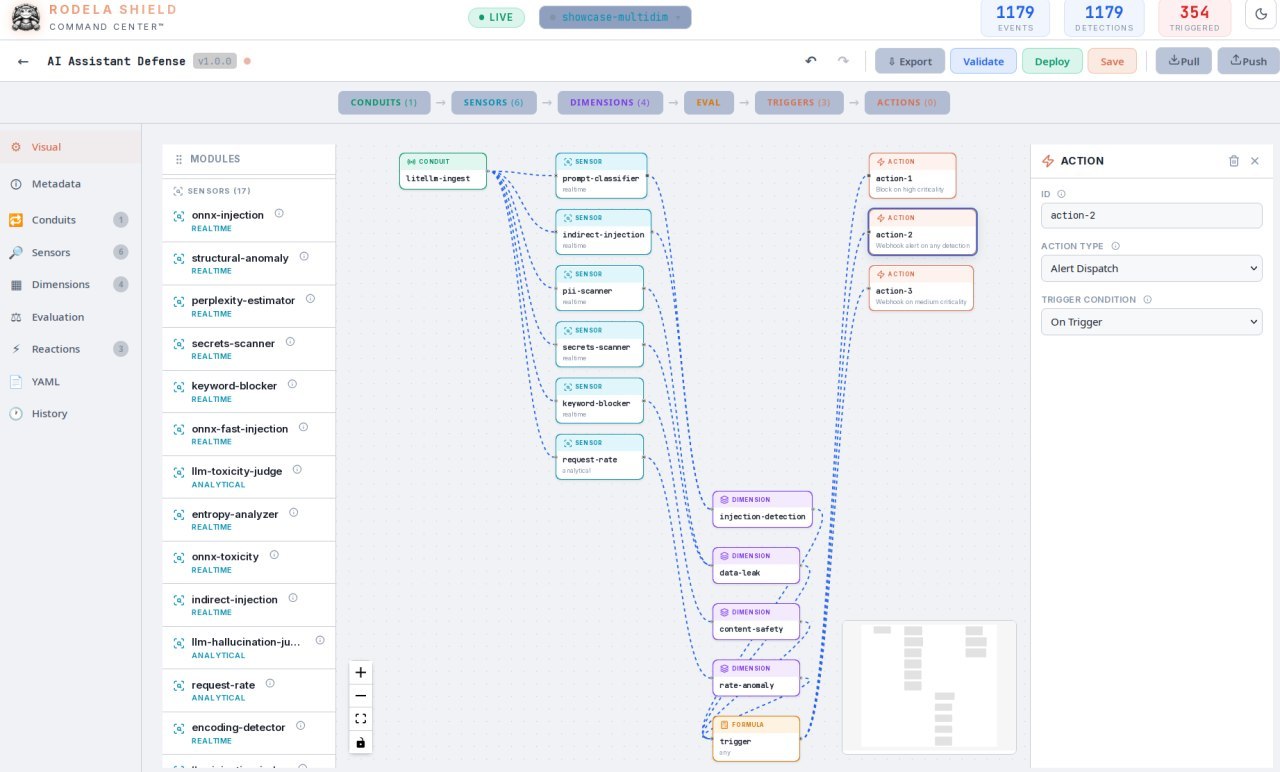The image size is (1280, 772).
Task: Click the Rodela Shield logo icon
Action: click(x=25, y=17)
